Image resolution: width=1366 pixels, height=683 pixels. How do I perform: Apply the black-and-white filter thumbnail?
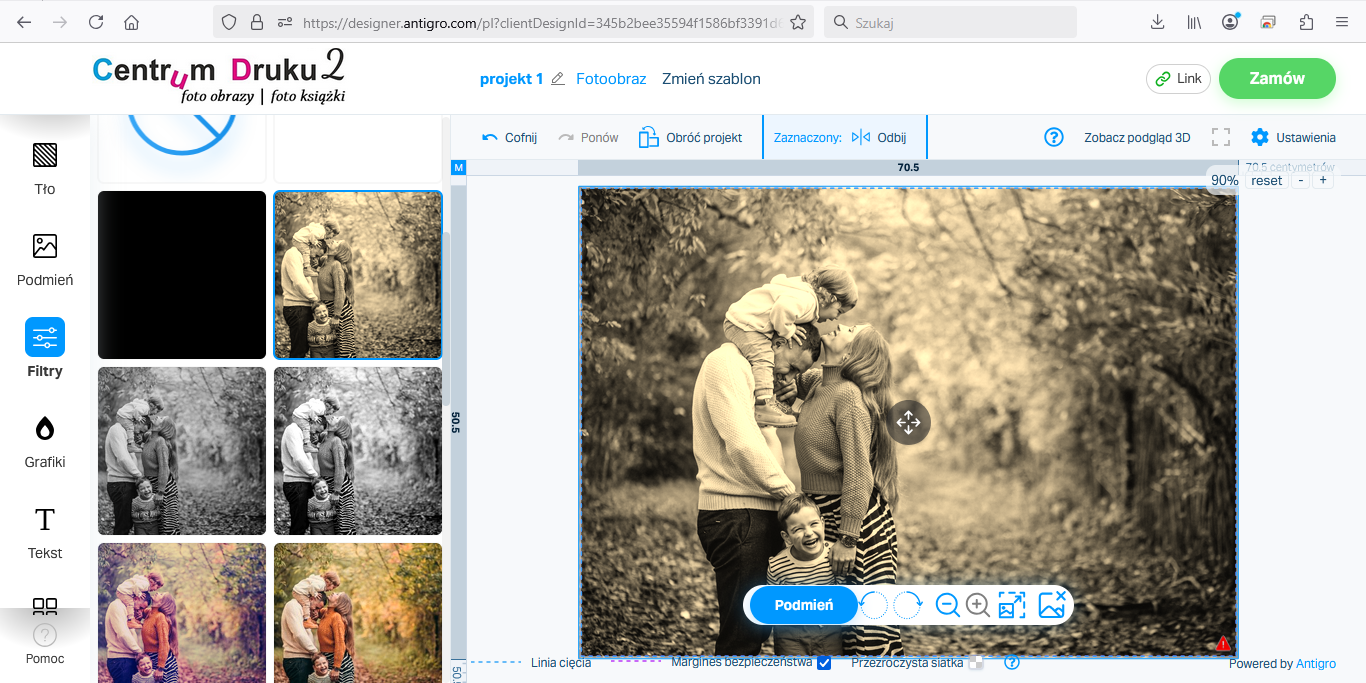[x=182, y=451]
